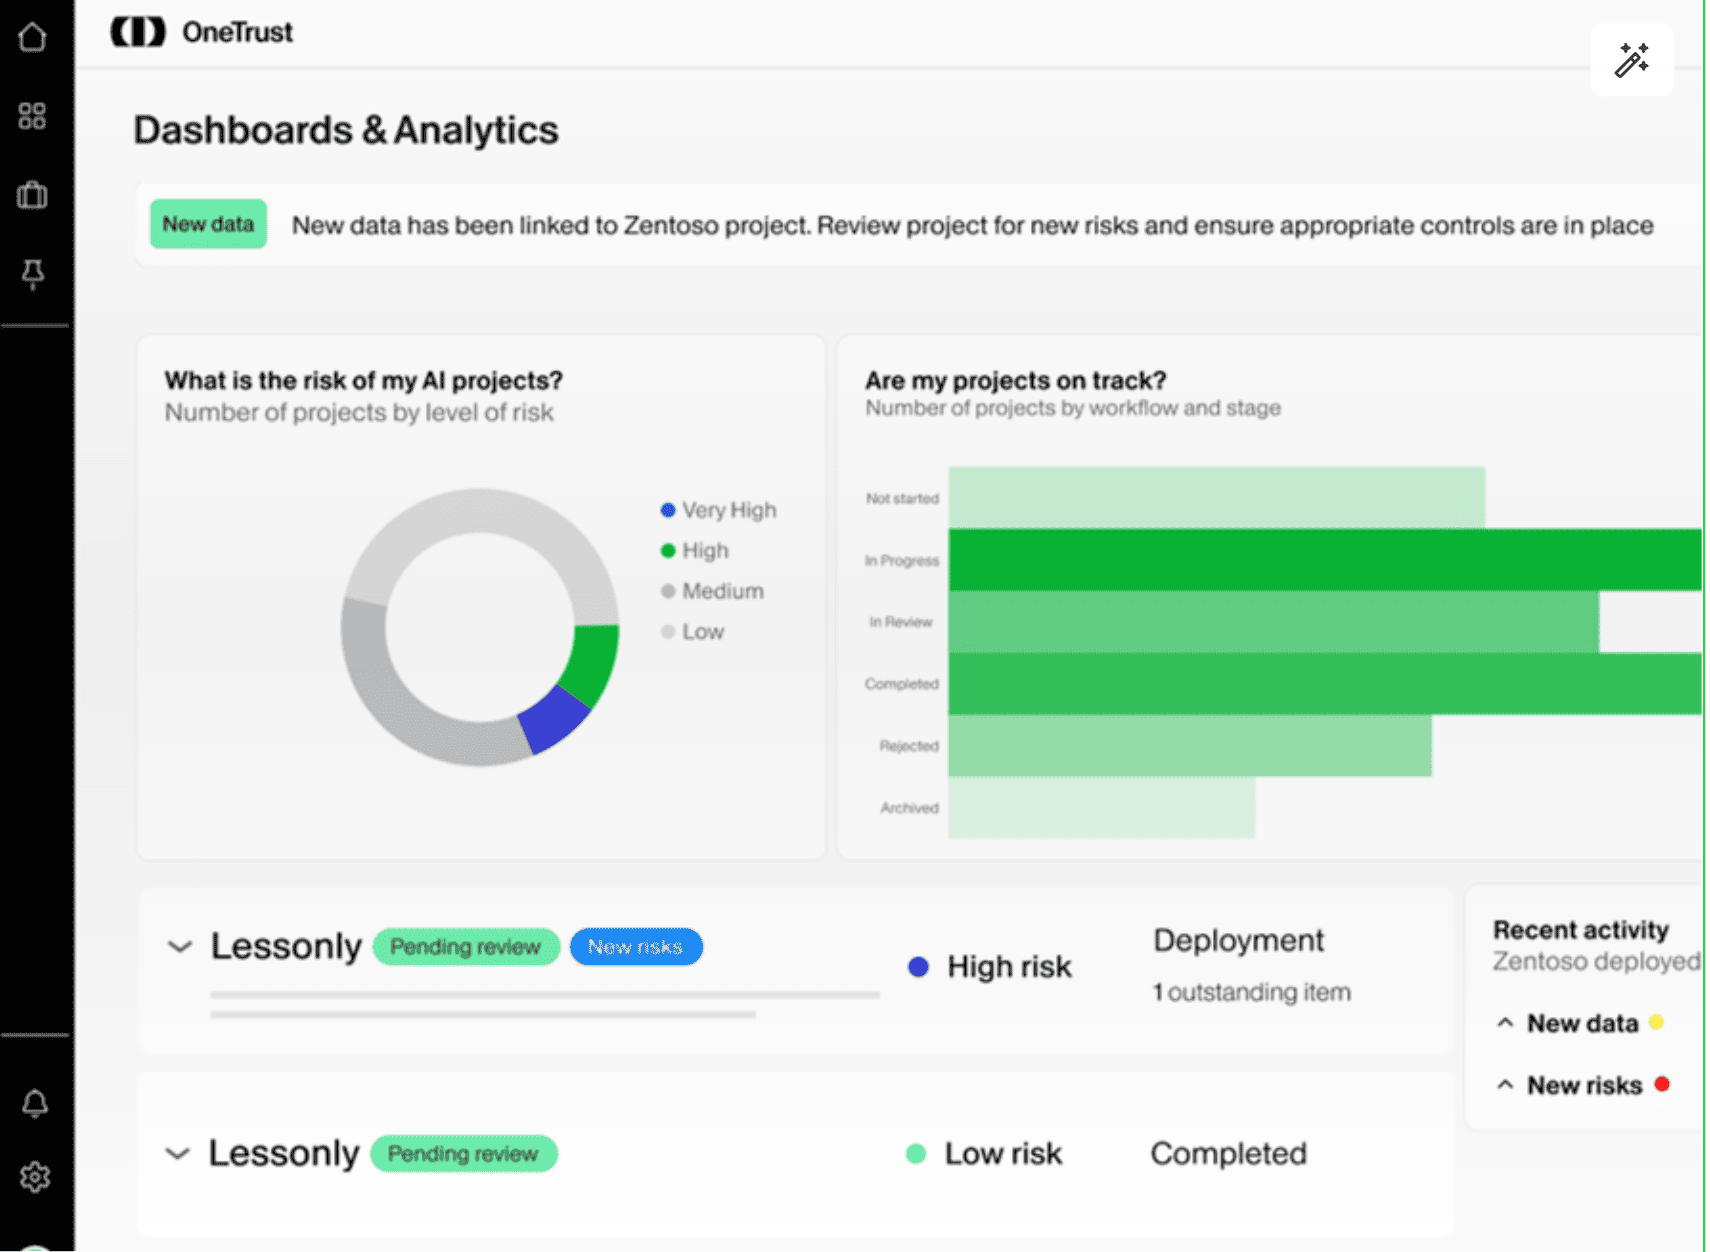Click the Archived bar
Screen dimensions: 1710x1252
pyautogui.click(x=1101, y=808)
